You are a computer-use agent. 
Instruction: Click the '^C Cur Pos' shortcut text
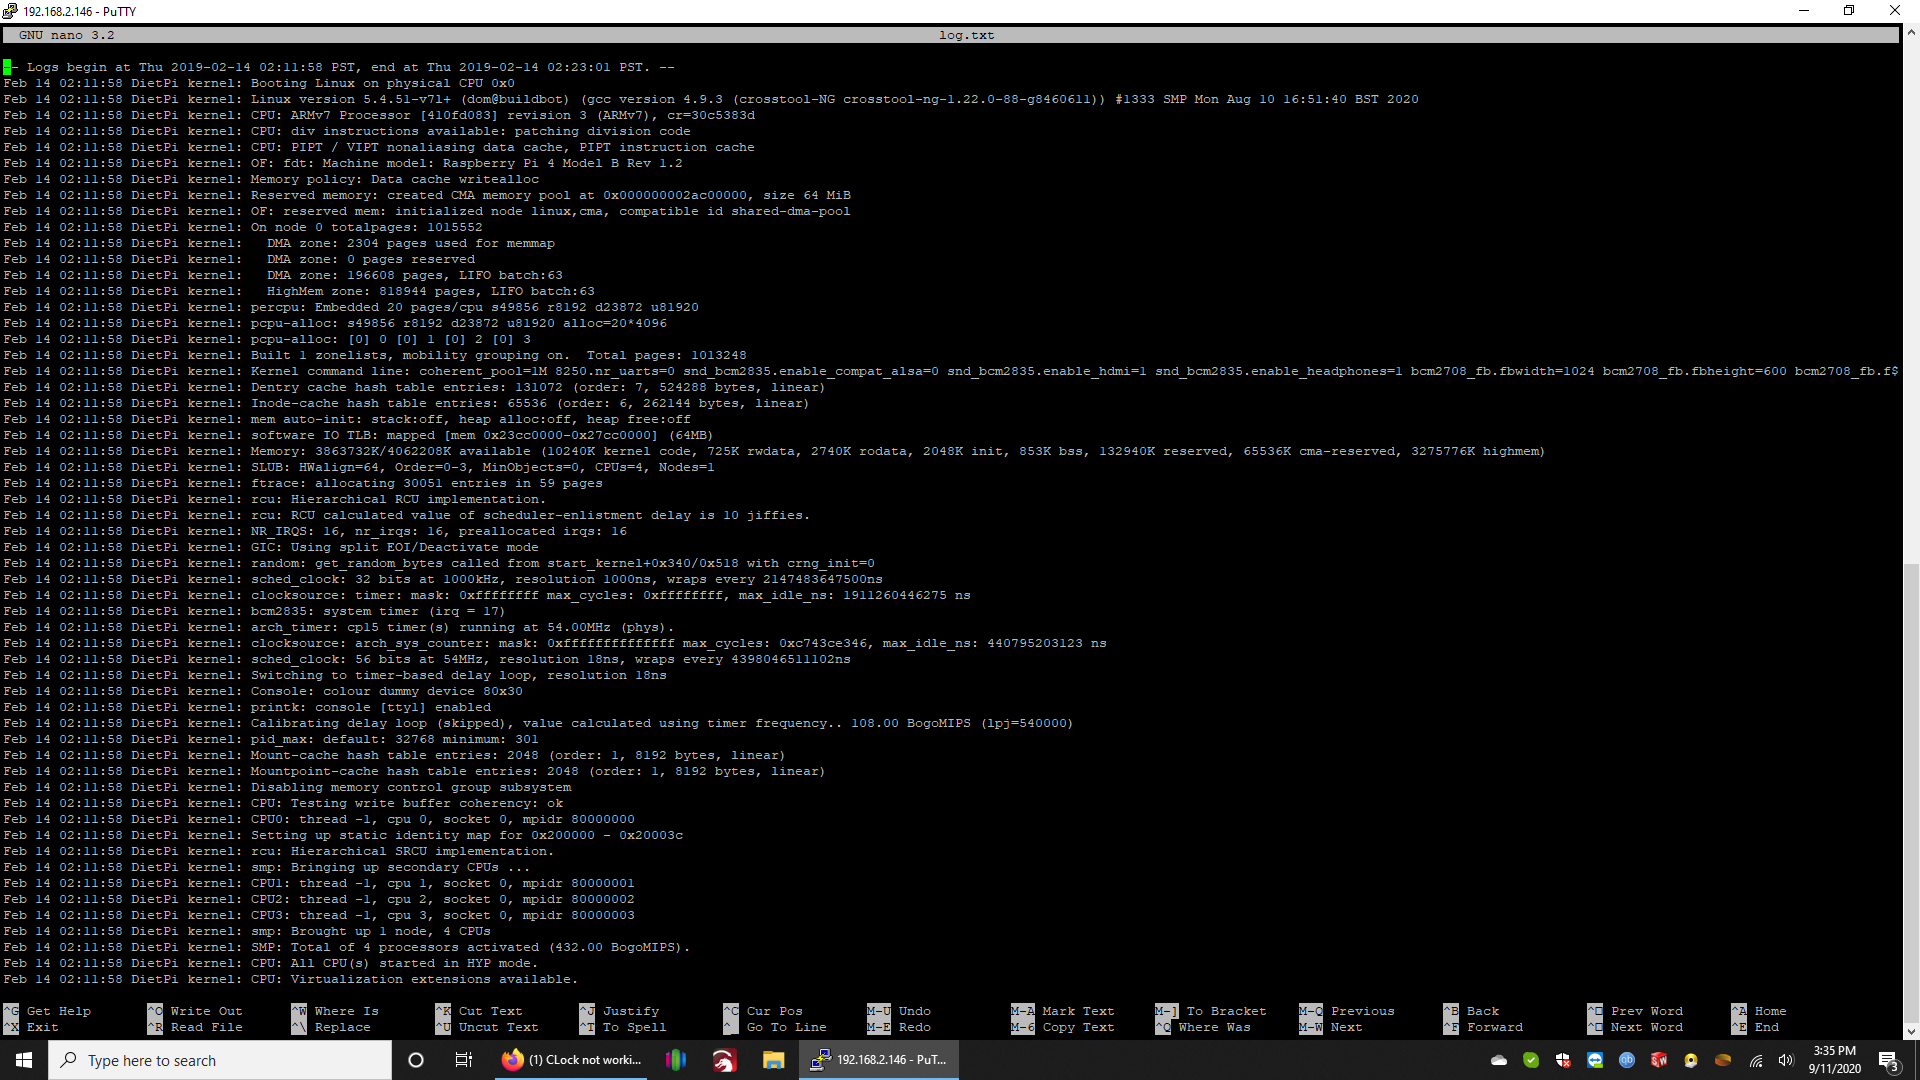[763, 1011]
